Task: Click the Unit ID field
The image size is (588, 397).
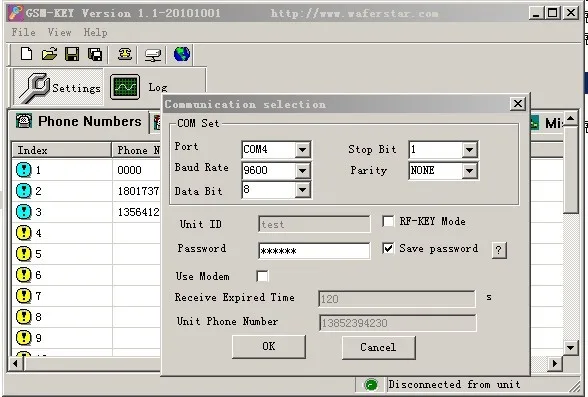Action: point(314,224)
